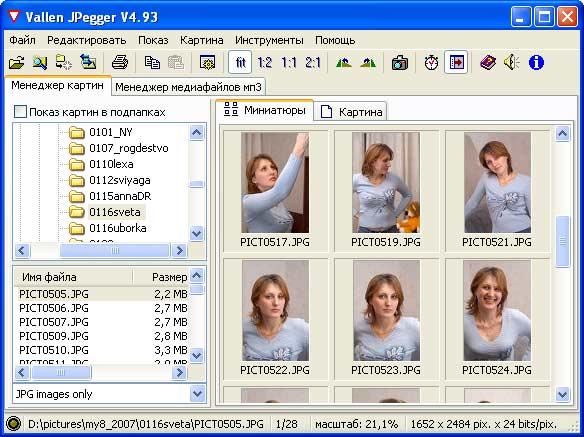Open settings gear window icon
This screenshot has height=437, width=584.
207,62
